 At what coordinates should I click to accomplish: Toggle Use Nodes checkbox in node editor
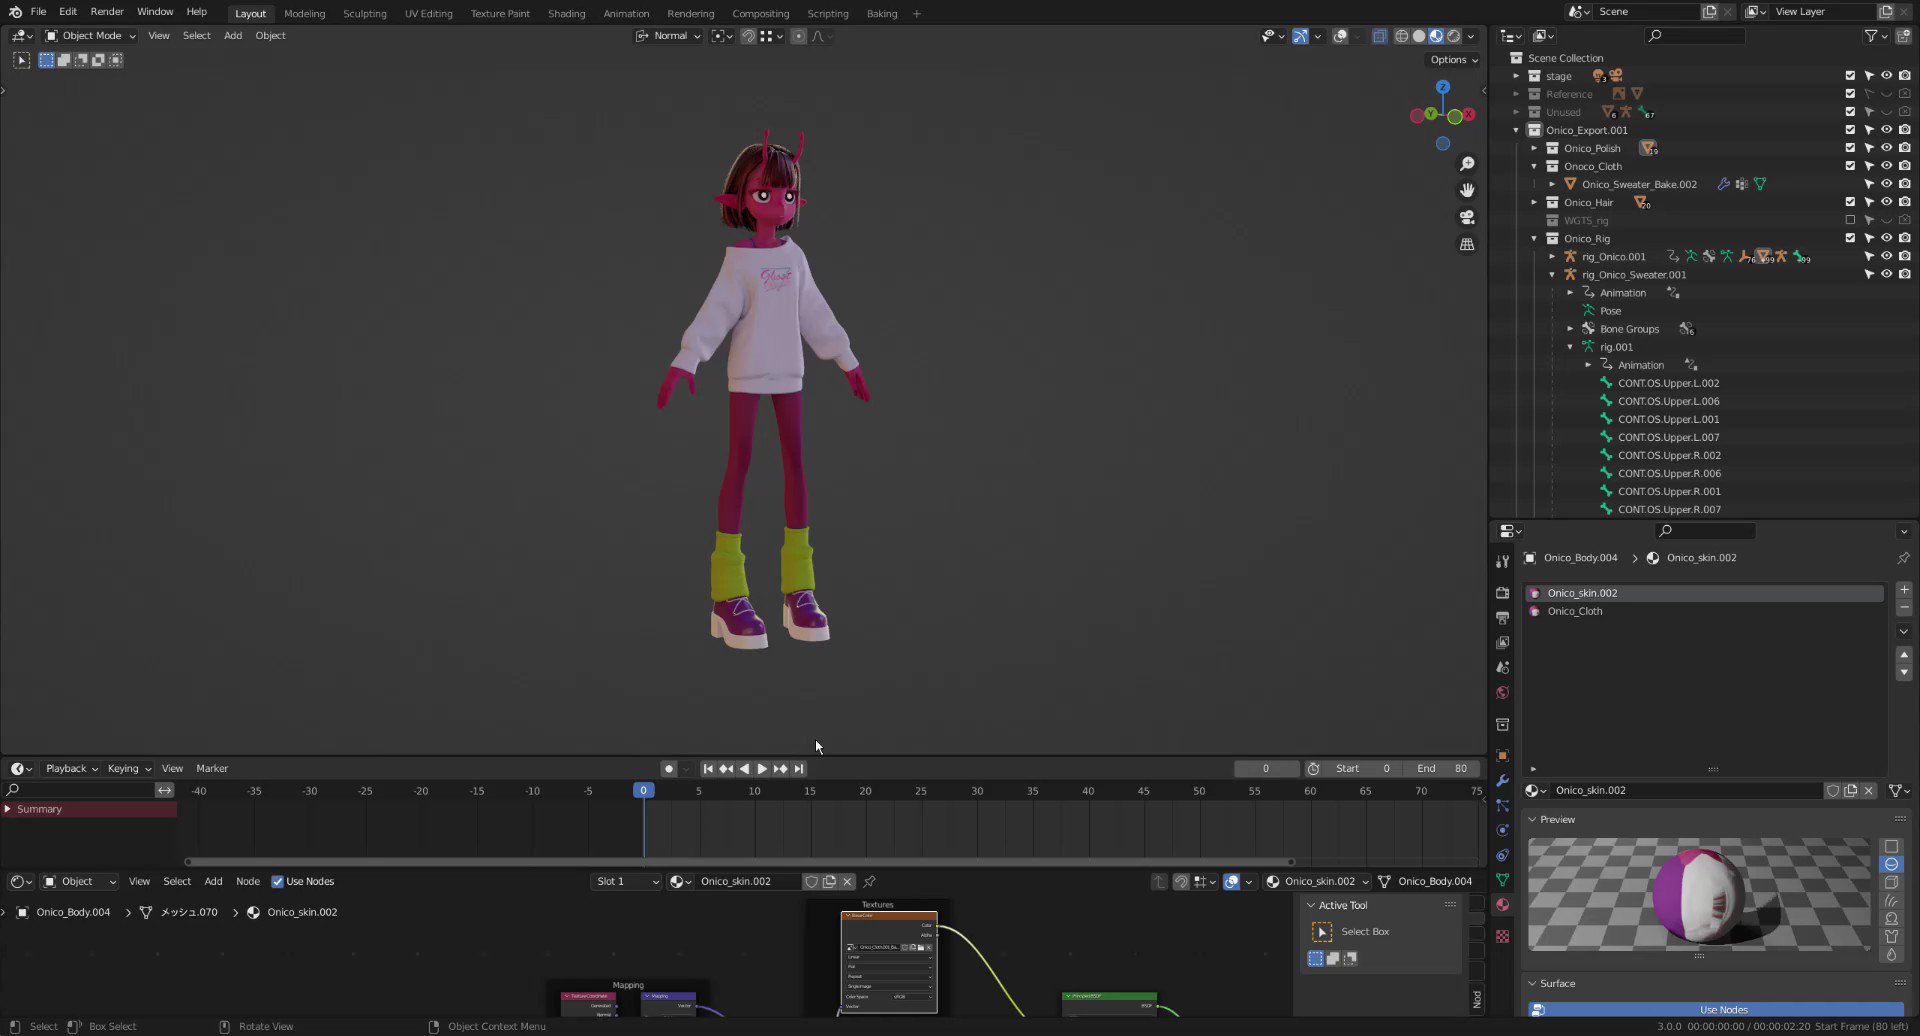277,882
